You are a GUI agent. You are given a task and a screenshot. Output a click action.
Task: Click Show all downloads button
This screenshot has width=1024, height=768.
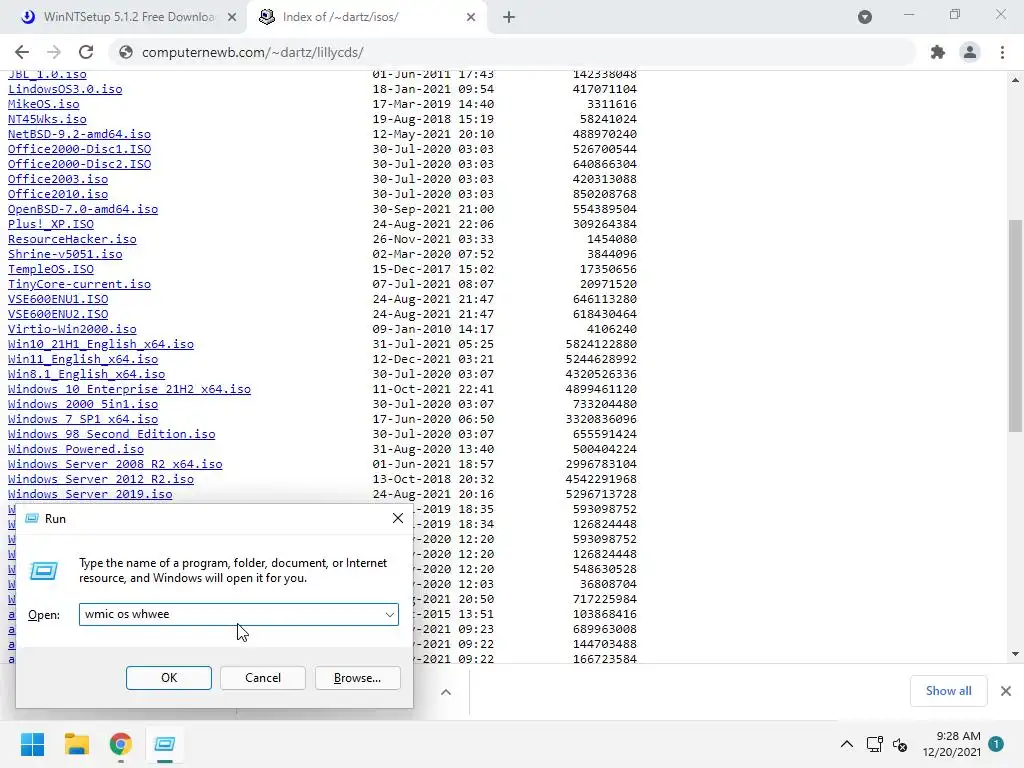click(948, 691)
